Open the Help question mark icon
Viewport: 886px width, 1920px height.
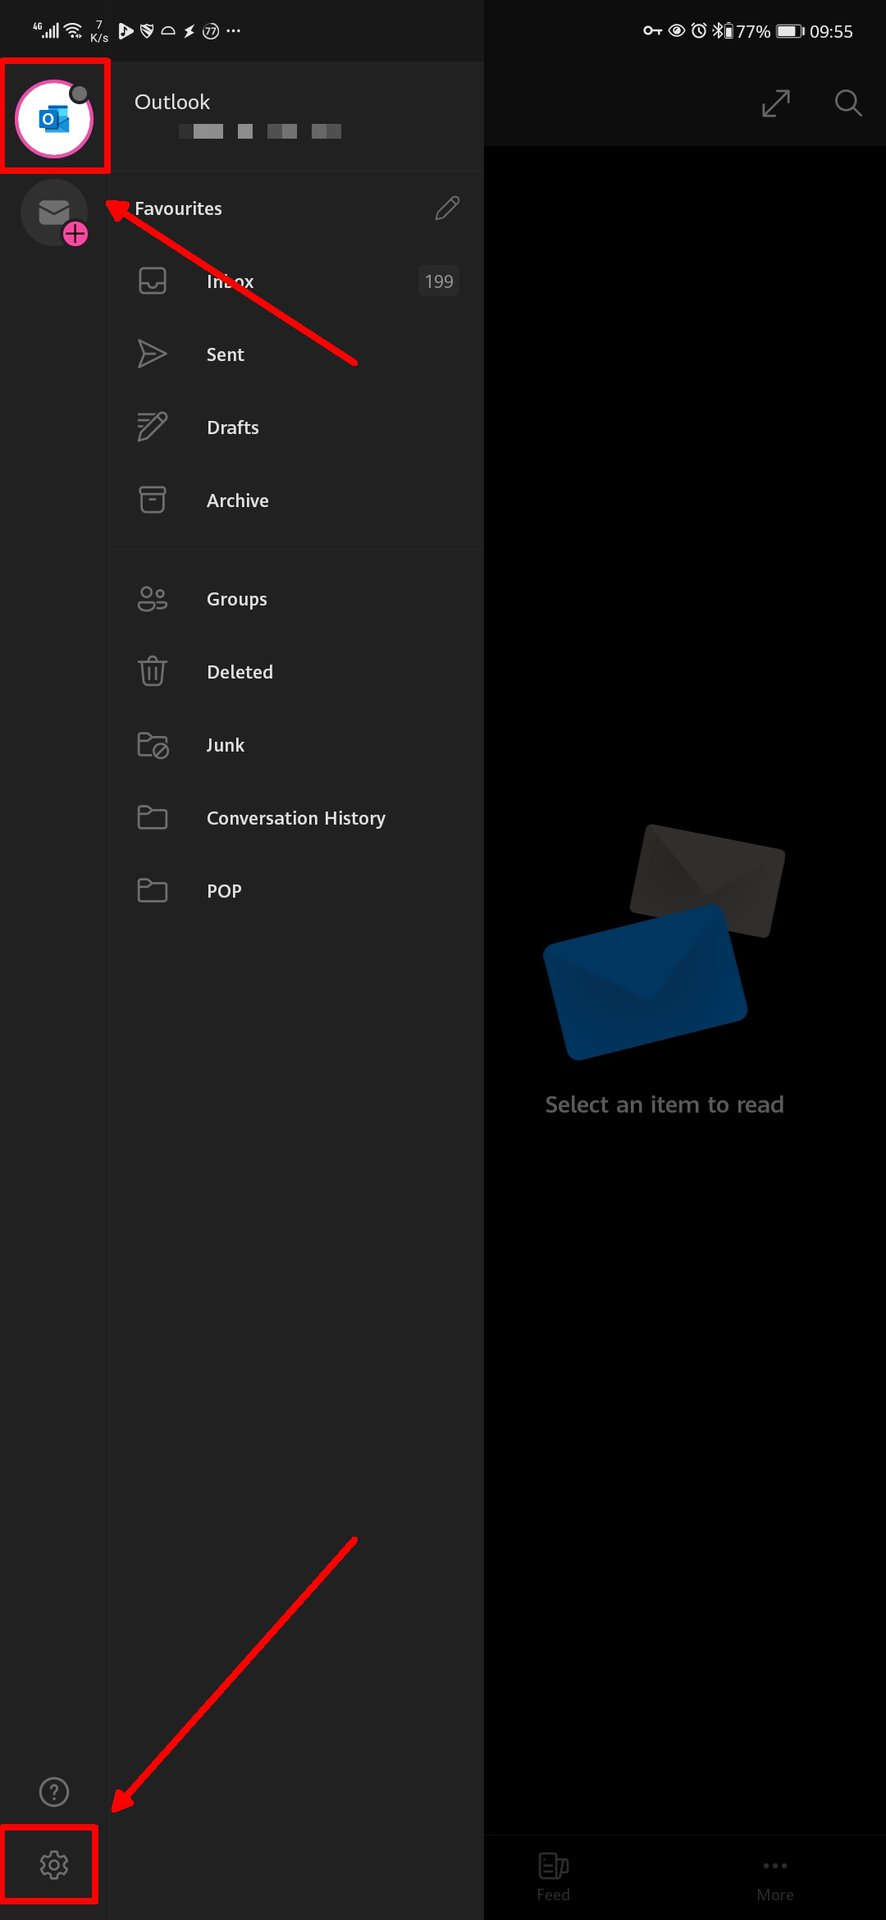(x=54, y=1792)
